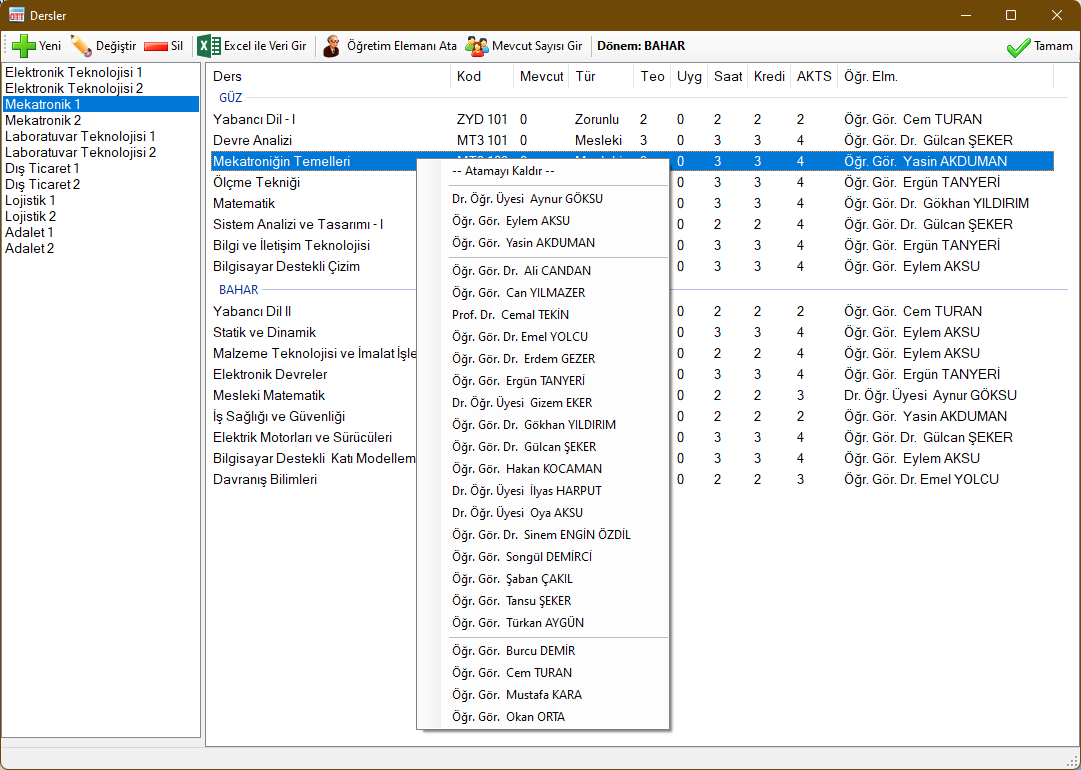Choose Öğr. Gör. Okan ORTA entry
The height and width of the screenshot is (770, 1081).
coord(508,717)
